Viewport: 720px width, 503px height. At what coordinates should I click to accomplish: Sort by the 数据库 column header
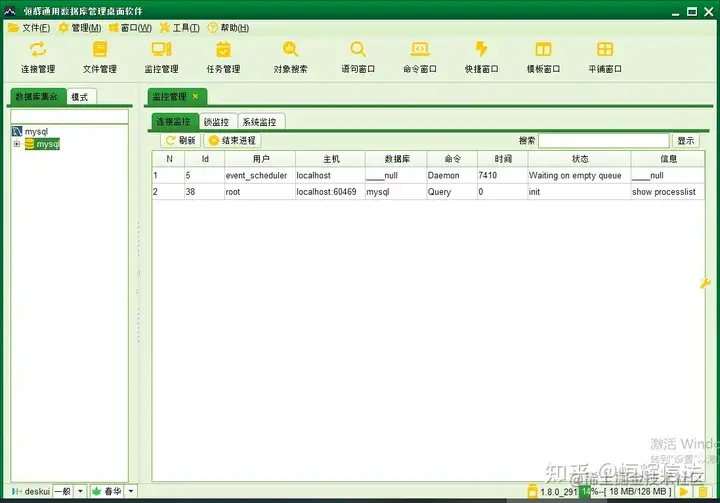[x=396, y=159]
